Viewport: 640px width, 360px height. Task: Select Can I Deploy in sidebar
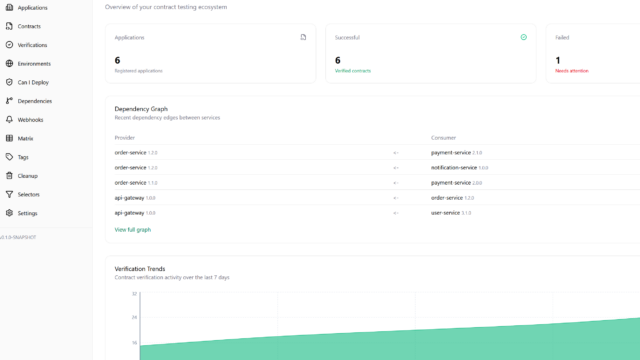pyautogui.click(x=33, y=82)
